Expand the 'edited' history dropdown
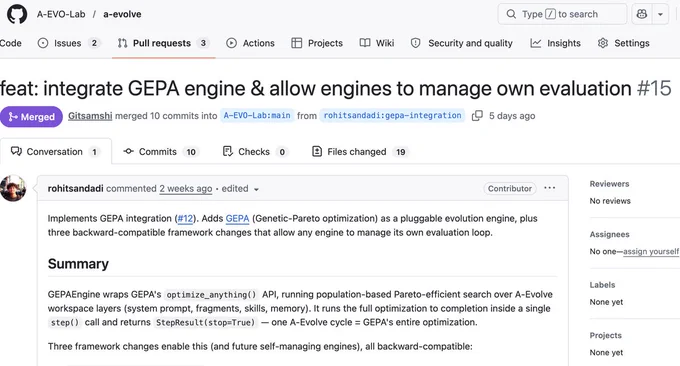Image resolution: width=680 pixels, height=366 pixels. pos(240,189)
